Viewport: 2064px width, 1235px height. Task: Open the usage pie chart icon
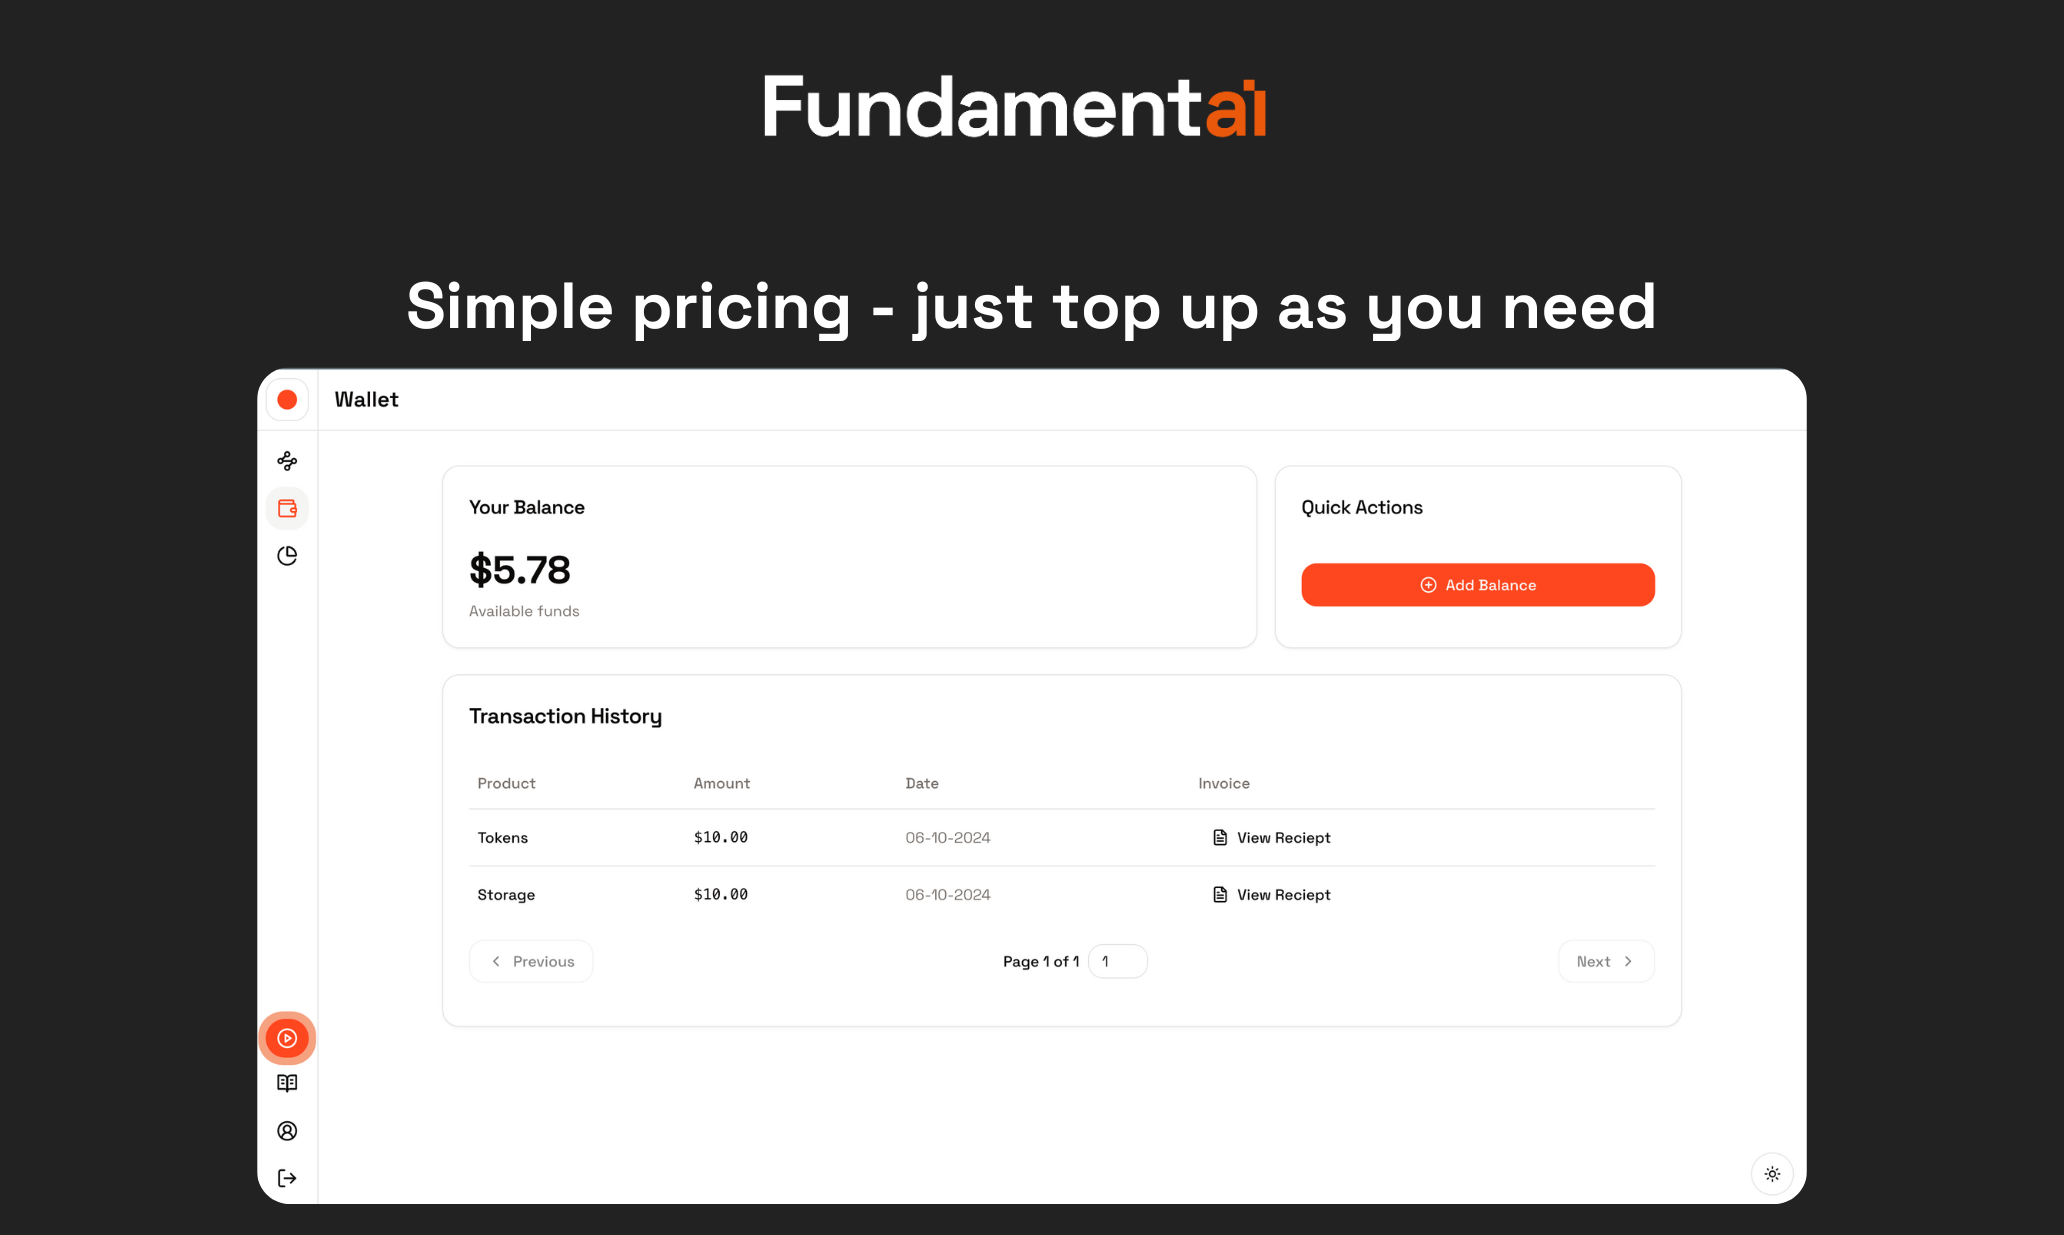click(287, 556)
